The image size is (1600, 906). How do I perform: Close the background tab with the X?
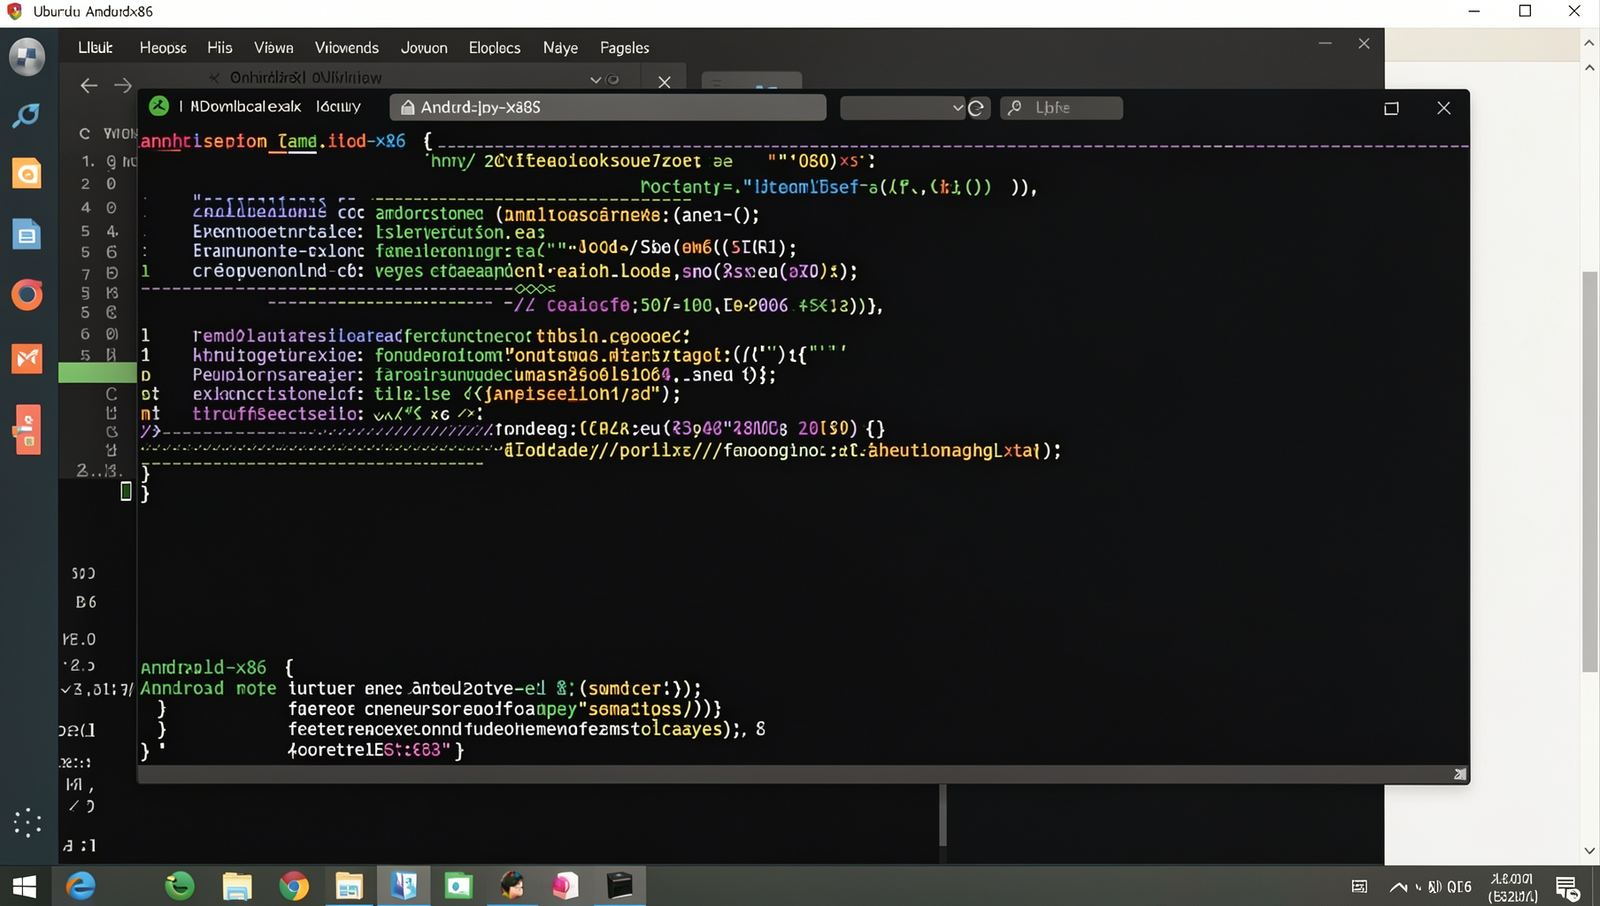(x=664, y=82)
